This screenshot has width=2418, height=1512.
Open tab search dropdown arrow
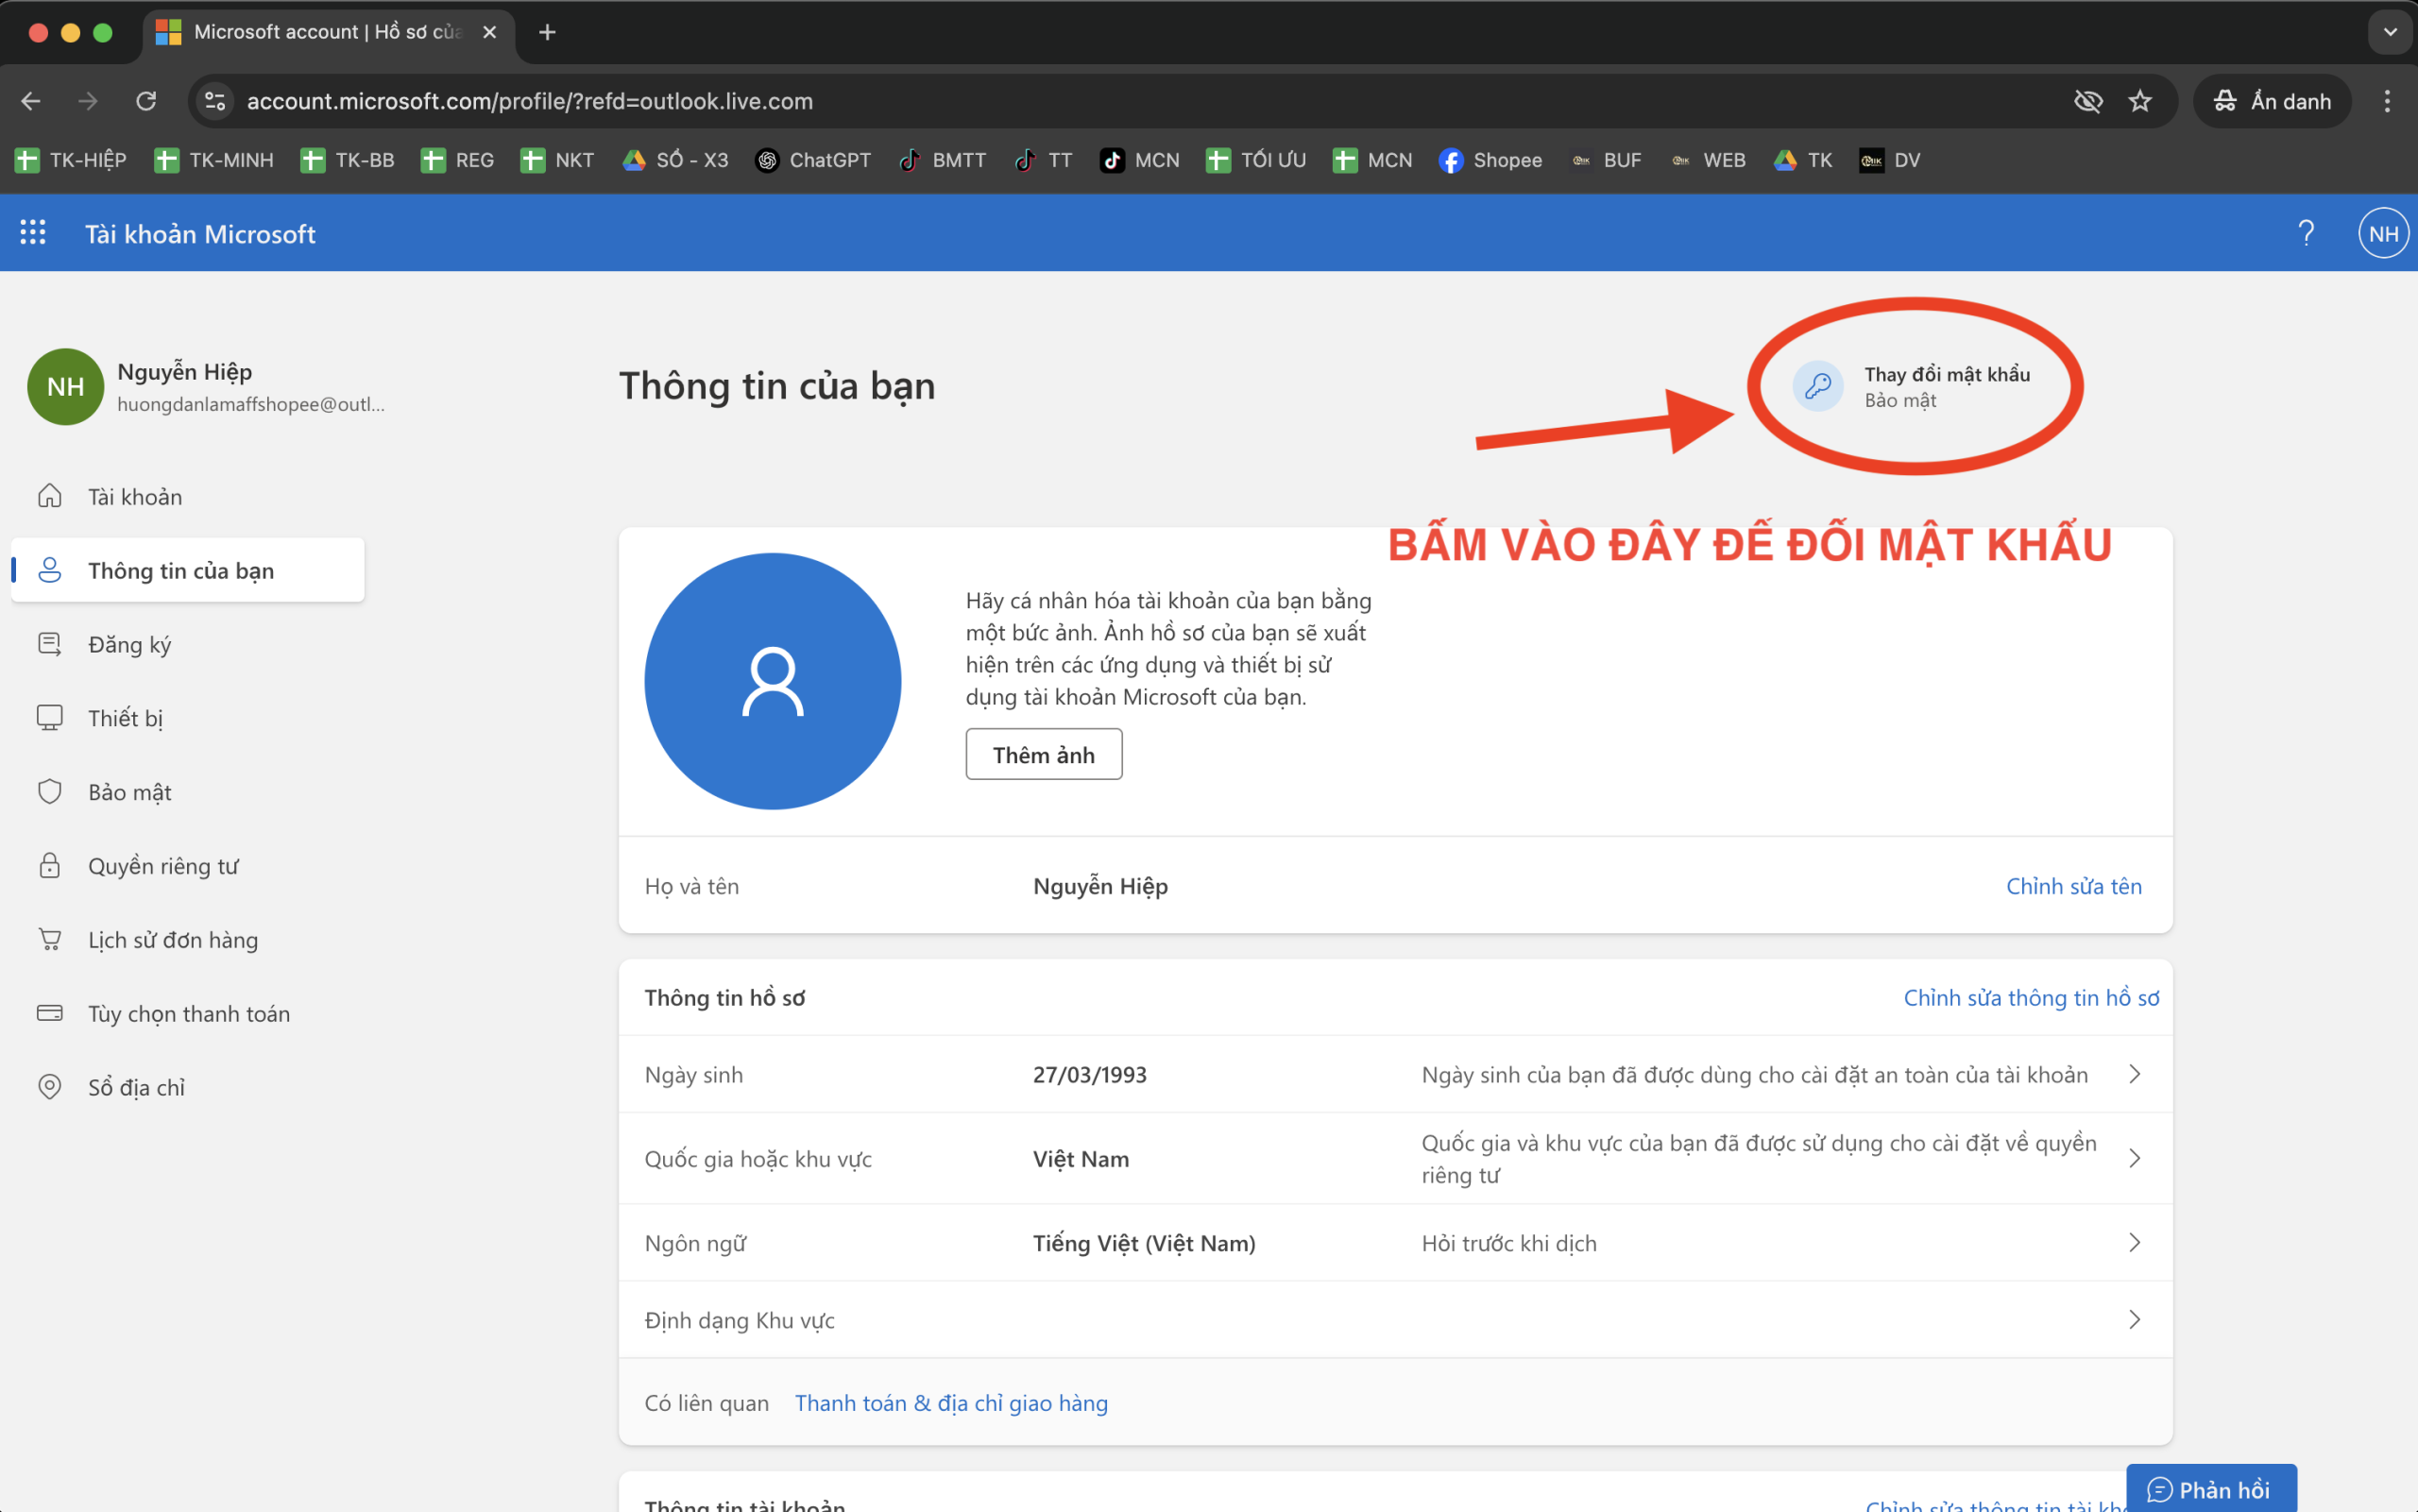click(2389, 32)
